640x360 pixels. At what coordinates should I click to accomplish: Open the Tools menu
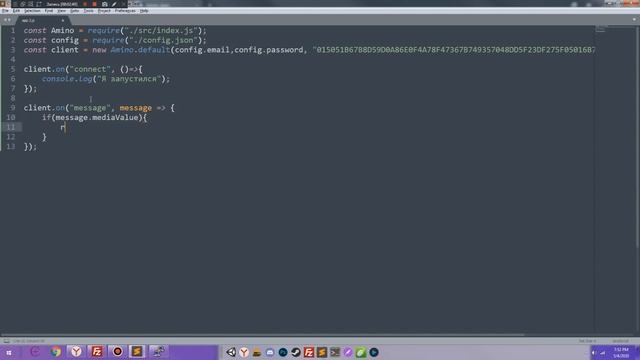tap(89, 11)
